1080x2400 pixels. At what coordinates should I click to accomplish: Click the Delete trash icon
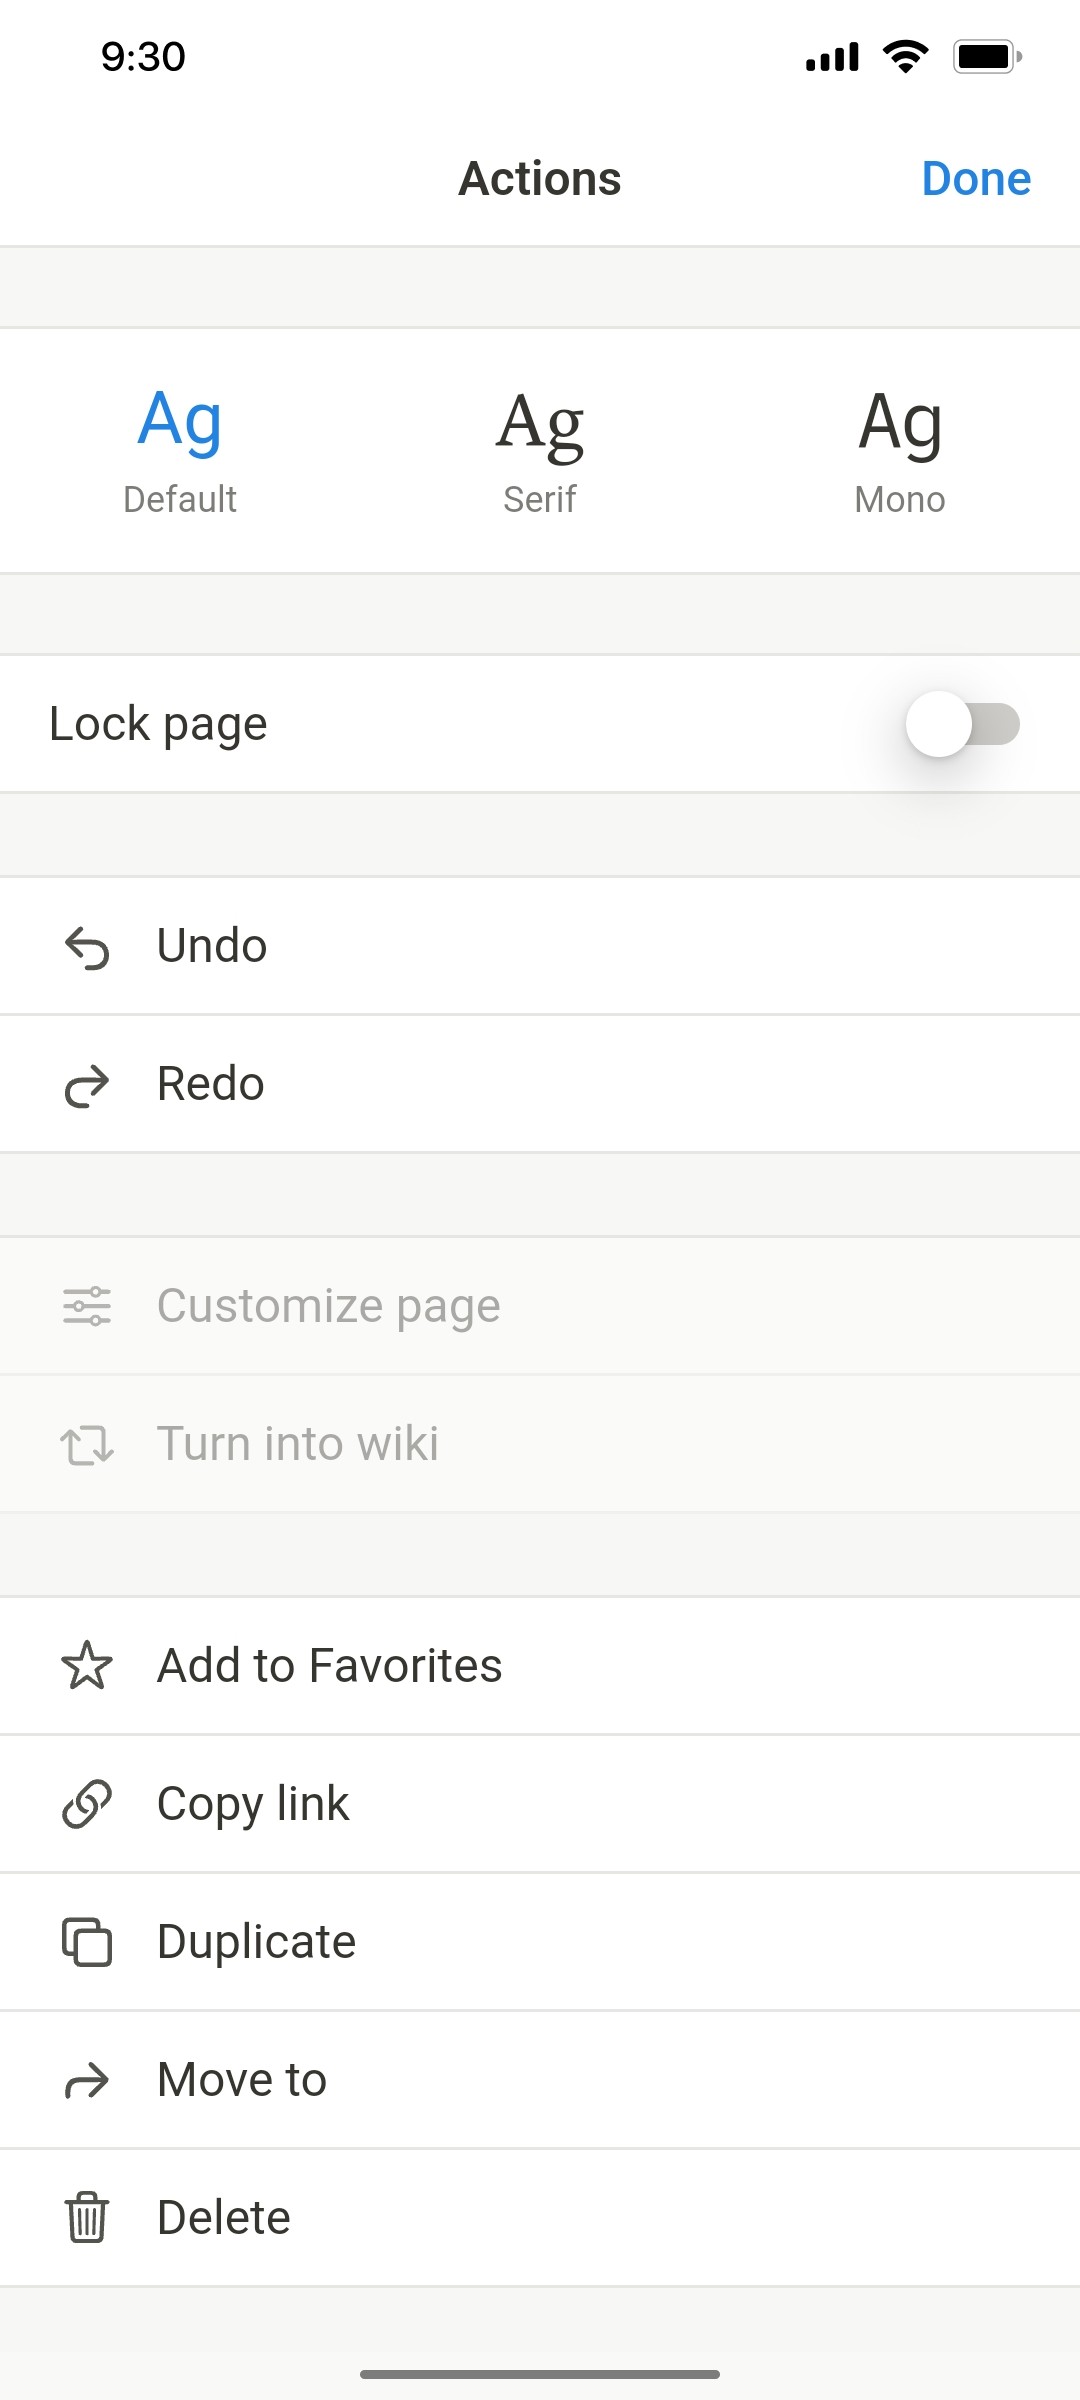click(88, 2217)
